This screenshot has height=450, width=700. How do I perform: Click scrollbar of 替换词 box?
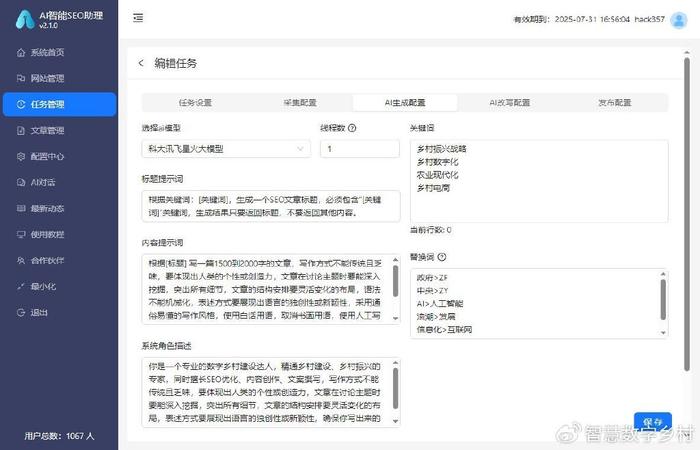tap(663, 300)
